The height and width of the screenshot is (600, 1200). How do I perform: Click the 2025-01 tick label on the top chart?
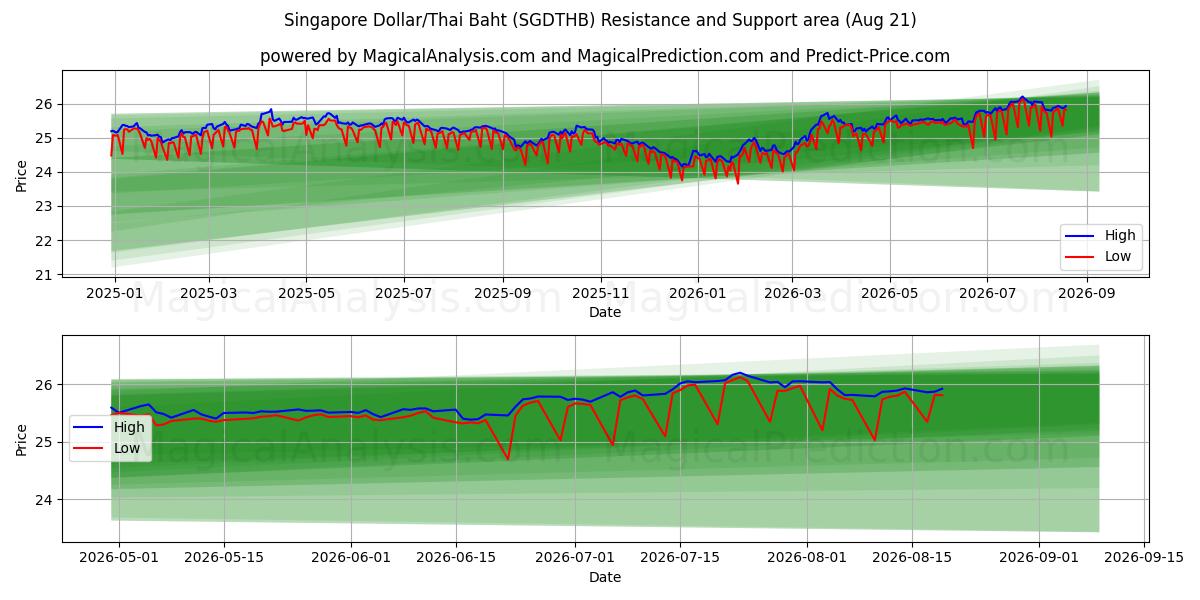[115, 294]
